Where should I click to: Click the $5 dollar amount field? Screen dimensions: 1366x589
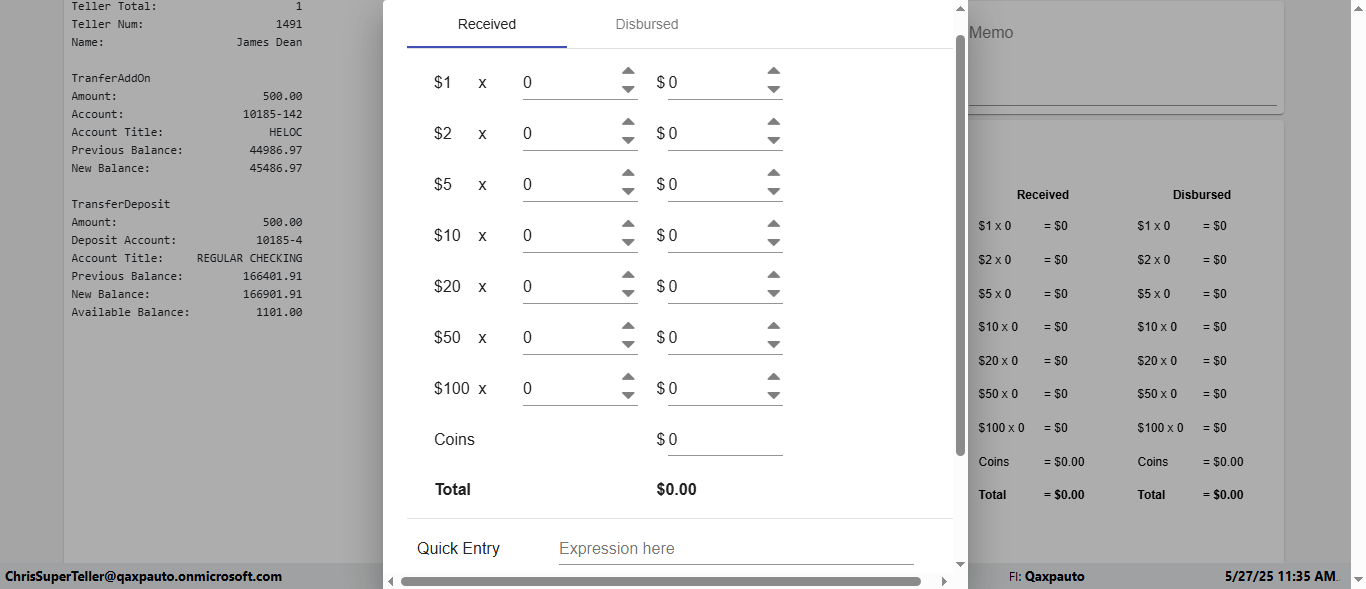(x=715, y=185)
